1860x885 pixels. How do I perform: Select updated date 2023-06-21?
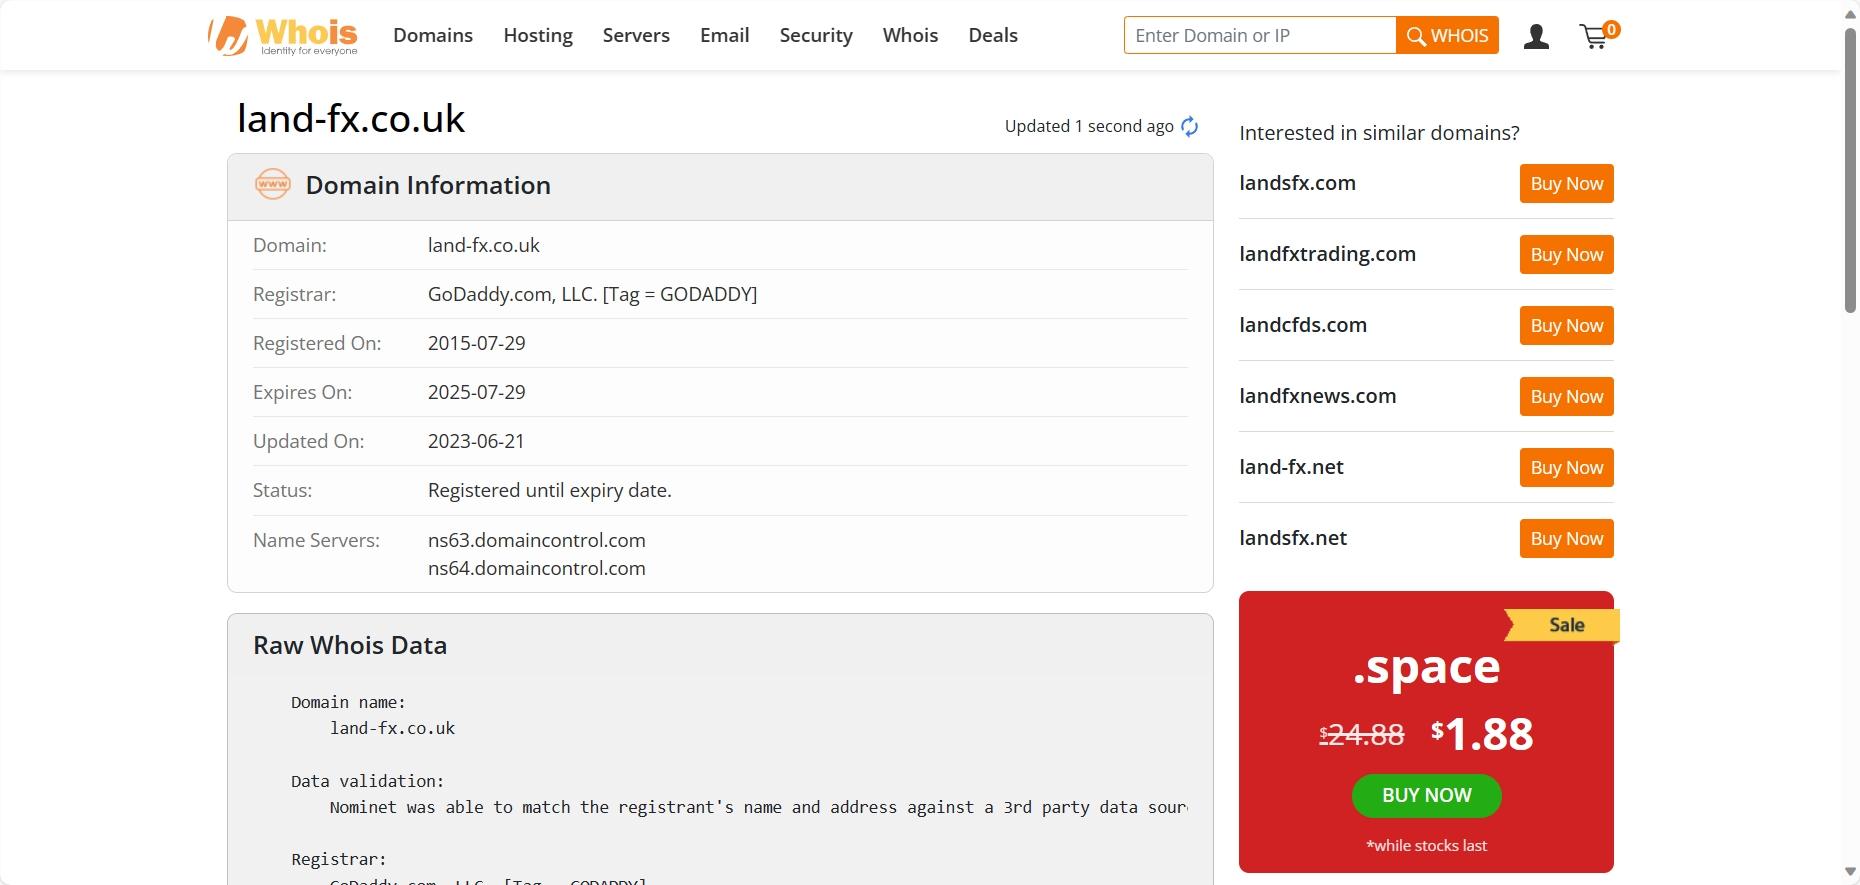point(476,441)
